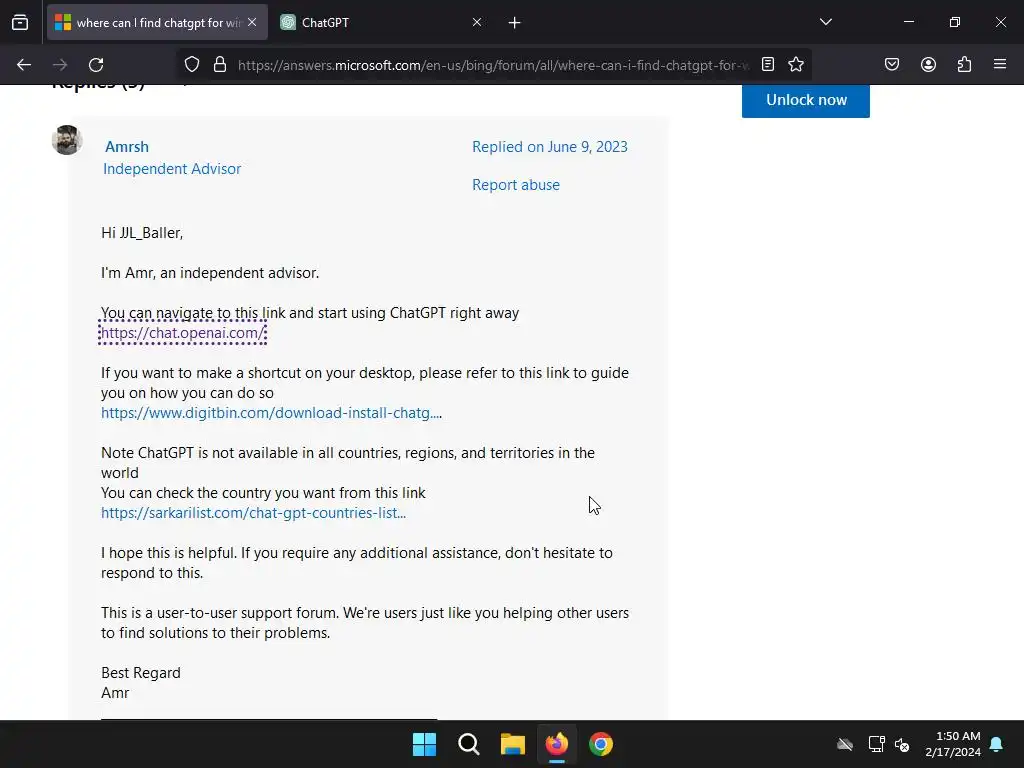Image resolution: width=1024 pixels, height=768 pixels.
Task: Open clock showing 1:50 AM
Action: pos(953,744)
